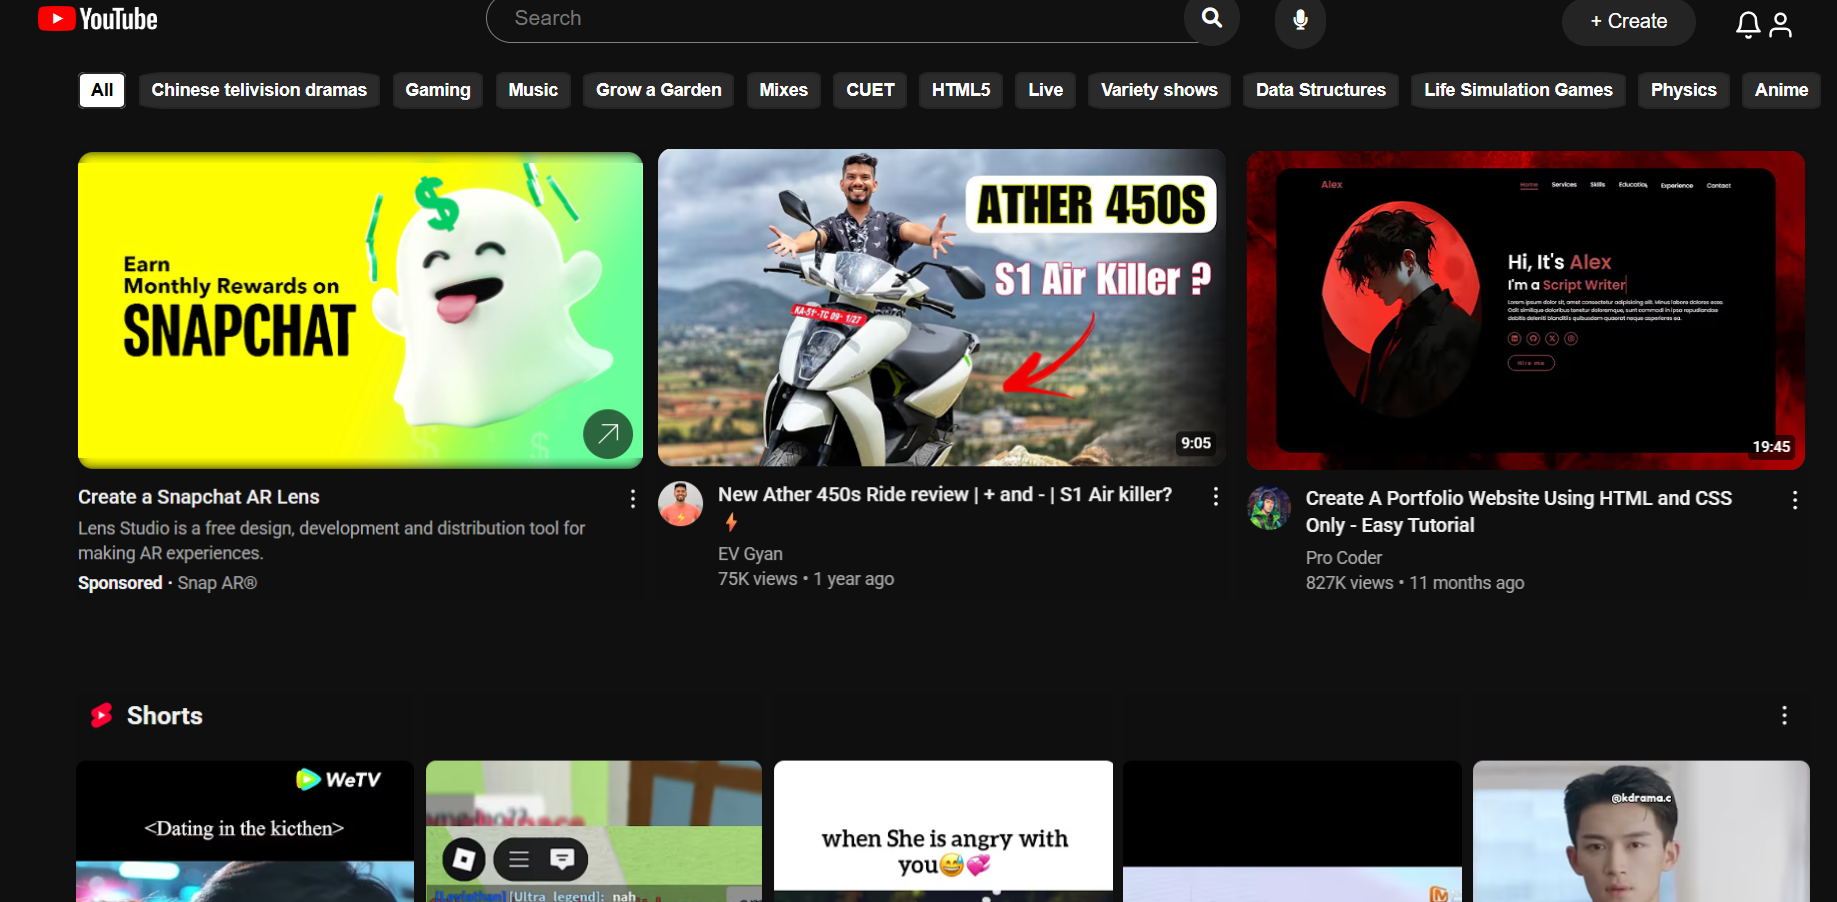Open more options for Ather 450s video

tap(1215, 496)
